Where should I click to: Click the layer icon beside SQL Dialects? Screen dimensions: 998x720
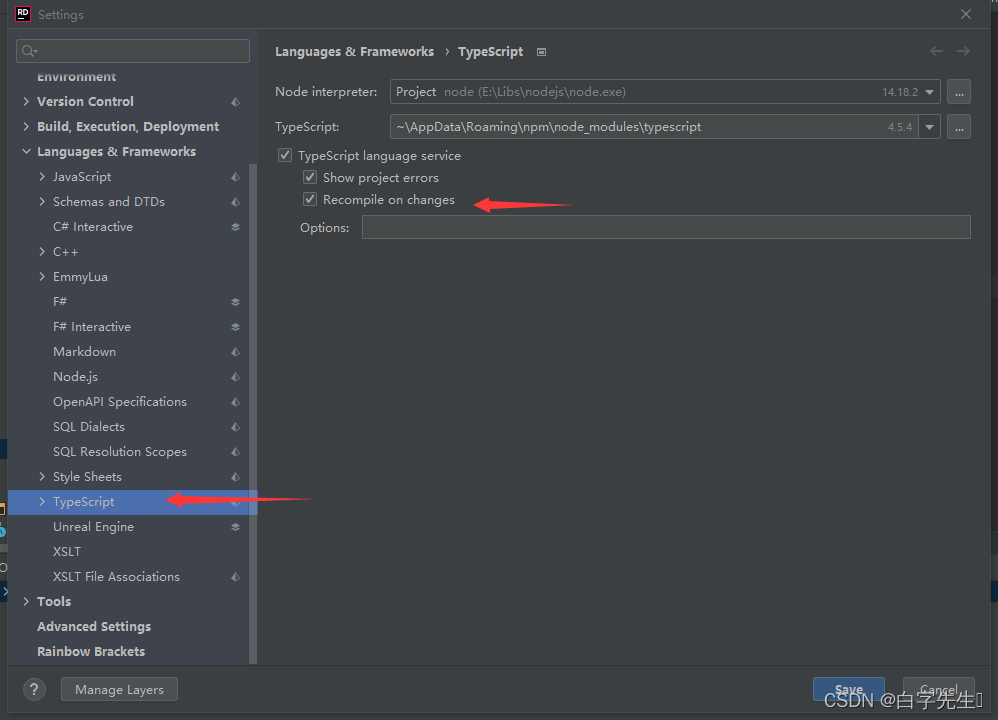(x=235, y=427)
